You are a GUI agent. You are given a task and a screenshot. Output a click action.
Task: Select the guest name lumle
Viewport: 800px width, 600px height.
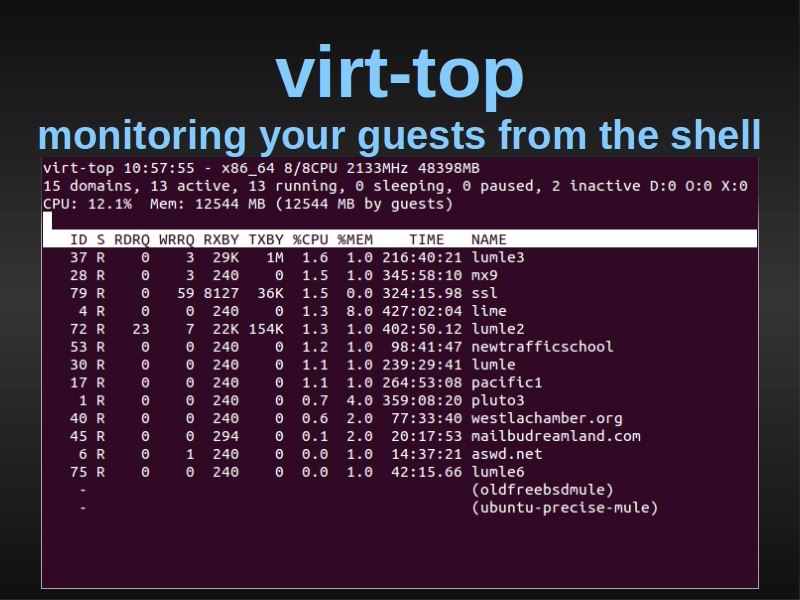coord(493,365)
